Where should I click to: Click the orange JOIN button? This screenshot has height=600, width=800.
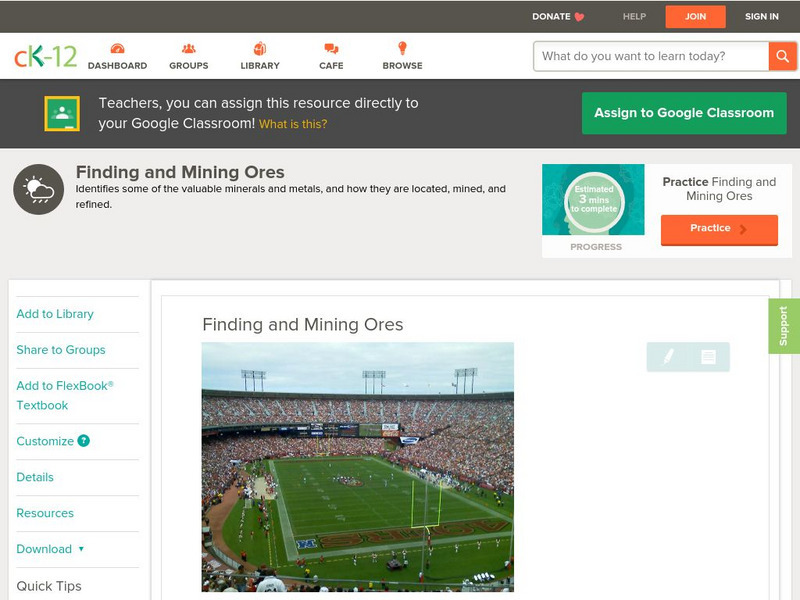click(695, 17)
